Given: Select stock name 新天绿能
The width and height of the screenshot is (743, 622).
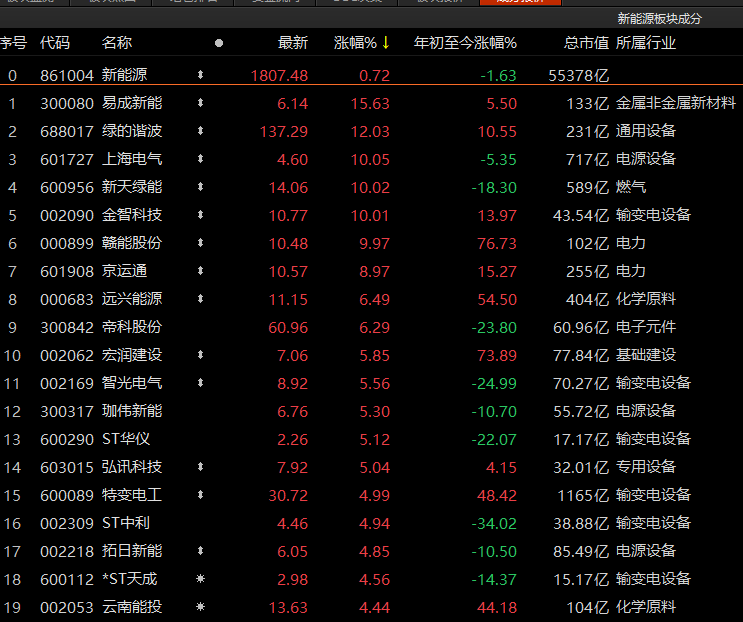Looking at the screenshot, I should point(132,187).
